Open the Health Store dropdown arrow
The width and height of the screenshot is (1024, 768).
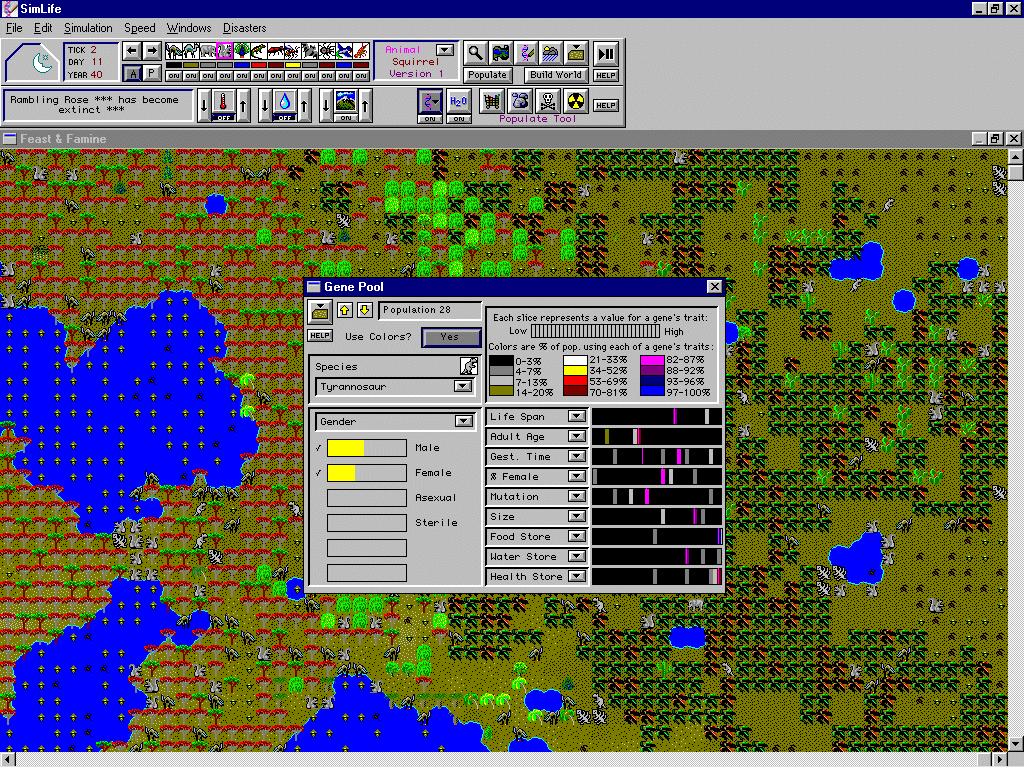[576, 576]
